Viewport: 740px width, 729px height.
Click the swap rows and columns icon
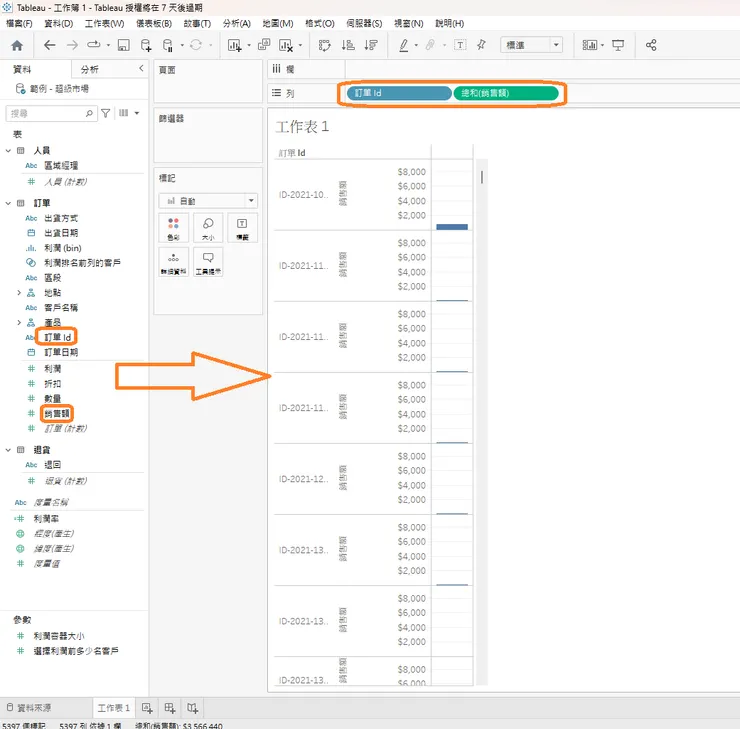[324, 45]
